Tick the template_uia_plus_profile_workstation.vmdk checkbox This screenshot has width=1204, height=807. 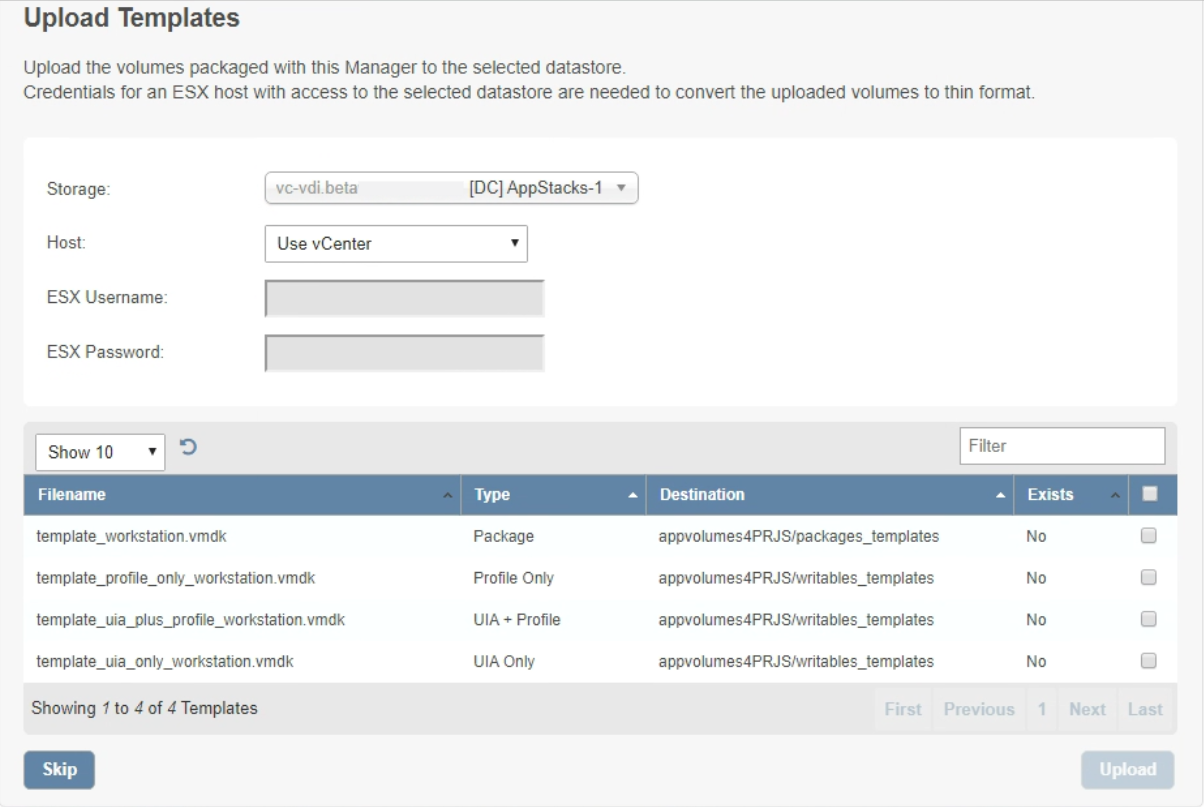pos(1149,619)
